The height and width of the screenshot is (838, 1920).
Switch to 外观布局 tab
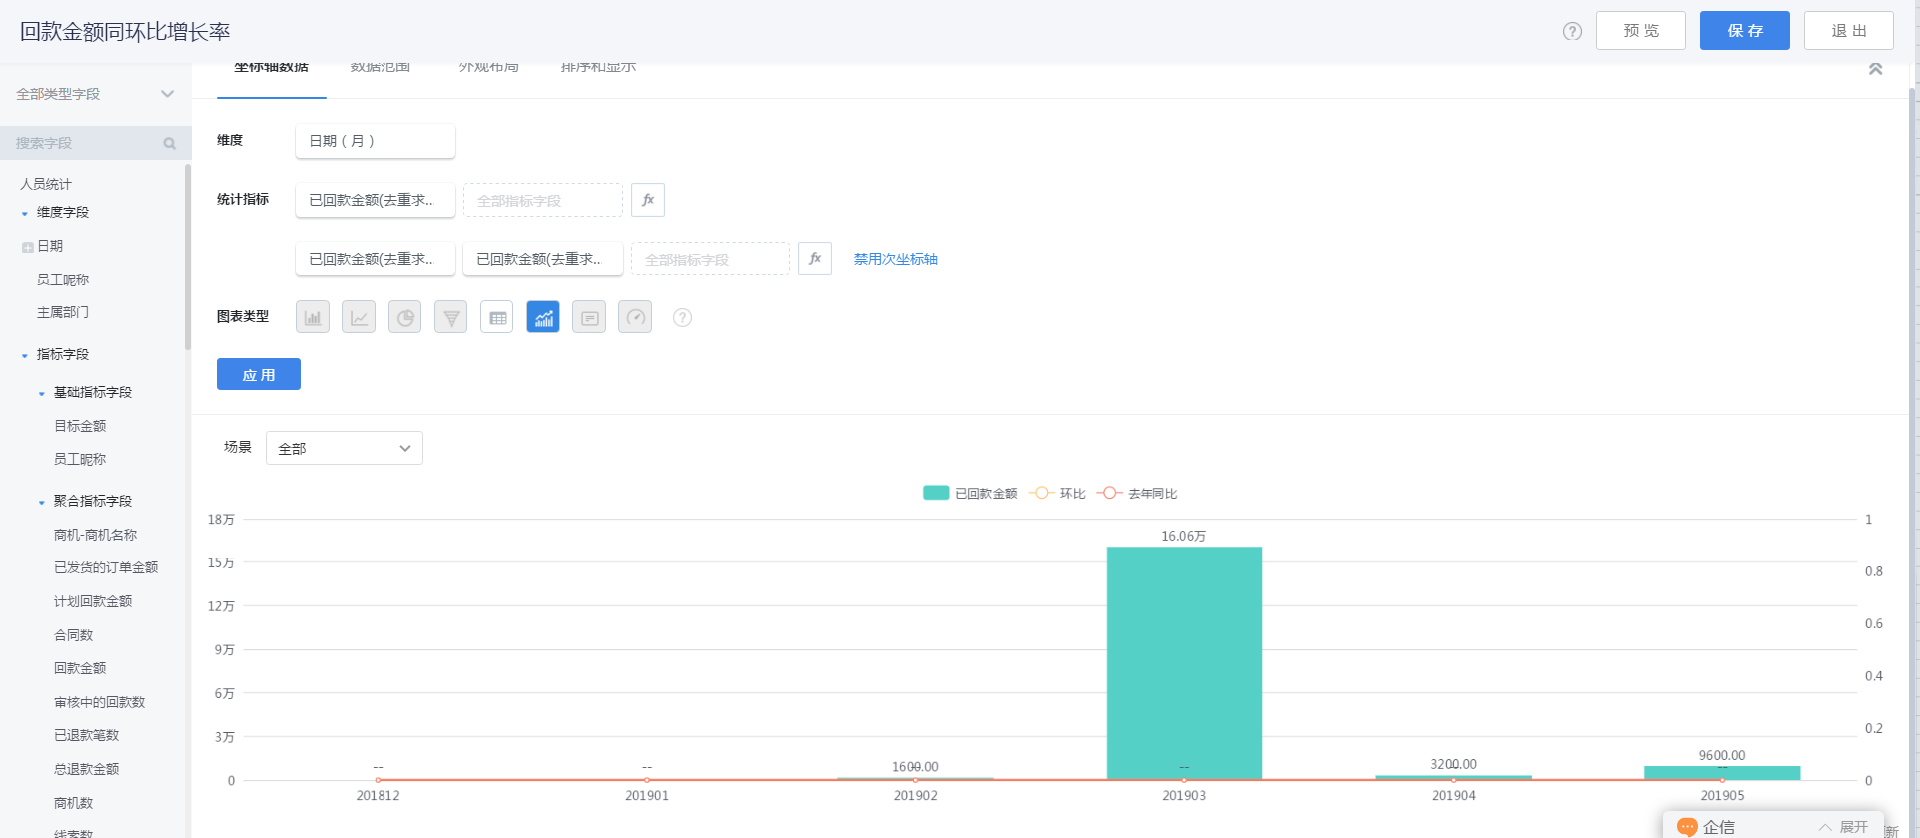click(488, 68)
